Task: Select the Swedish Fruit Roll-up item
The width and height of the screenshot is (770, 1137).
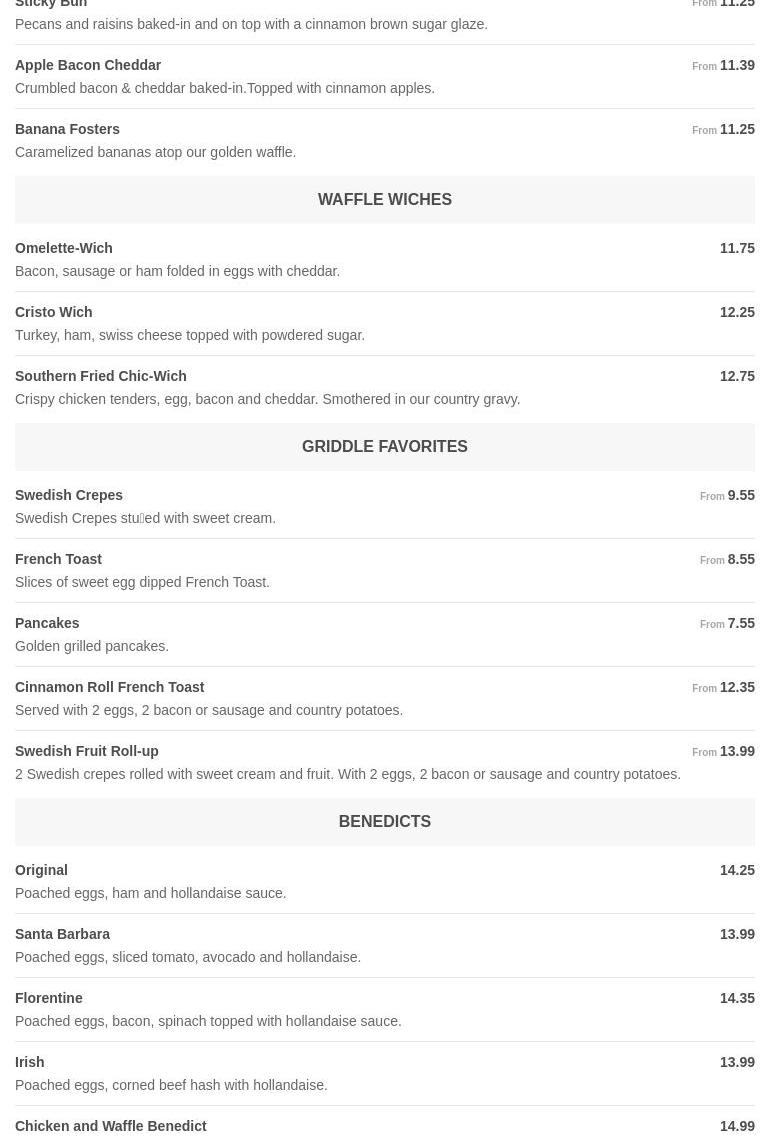Action: point(87,752)
